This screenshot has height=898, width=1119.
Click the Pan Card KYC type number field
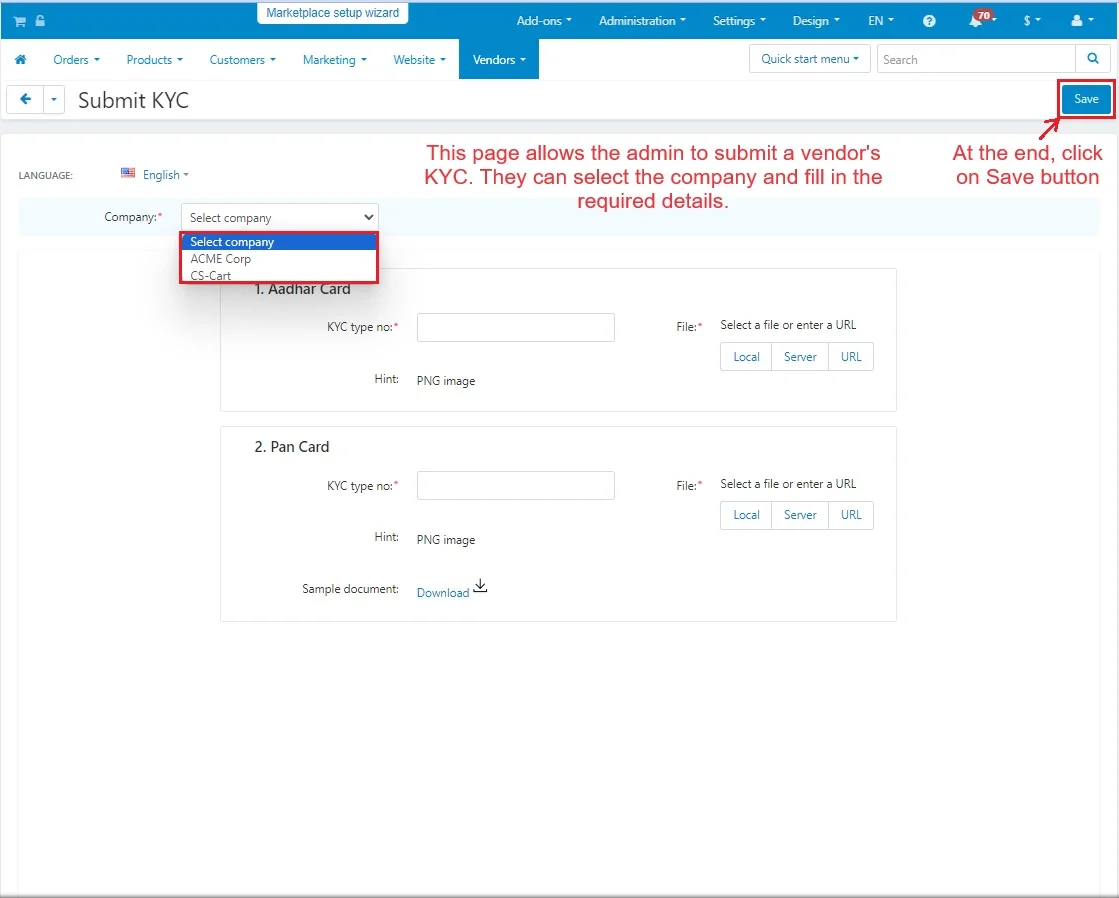[515, 486]
